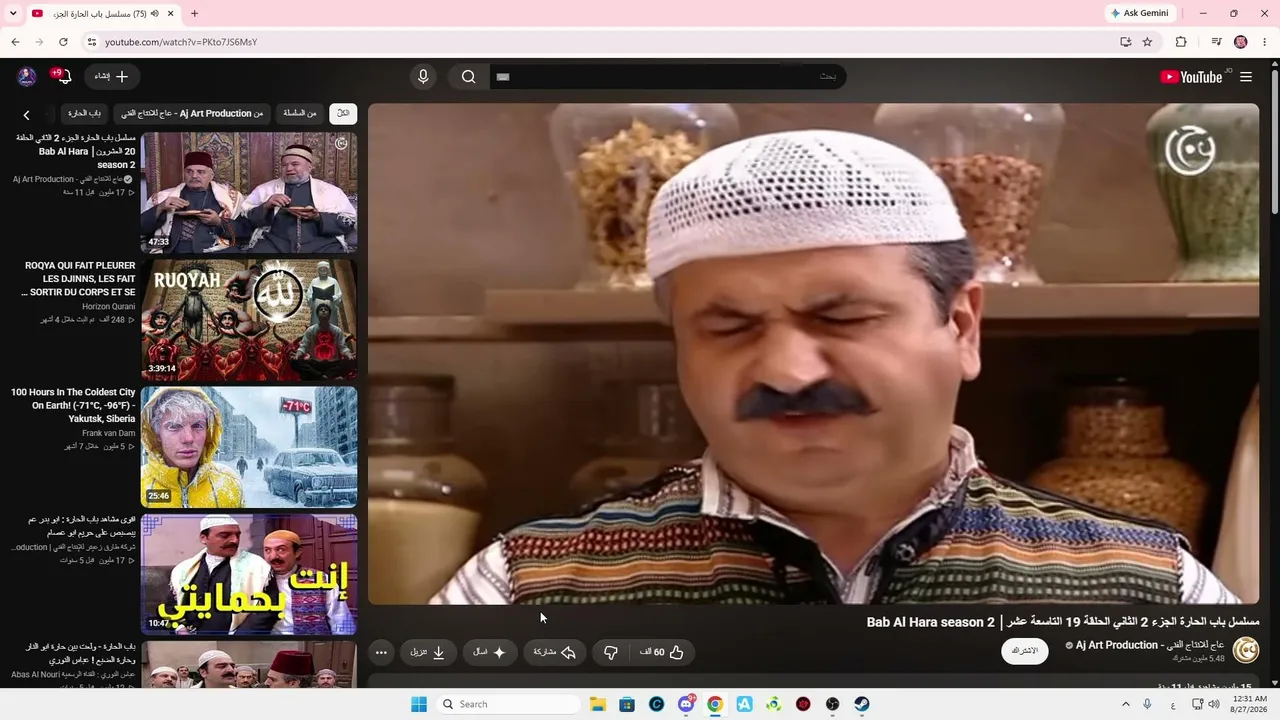Dislike the video with thumbs down
Screen dimensions: 1280x720
tap(610, 653)
